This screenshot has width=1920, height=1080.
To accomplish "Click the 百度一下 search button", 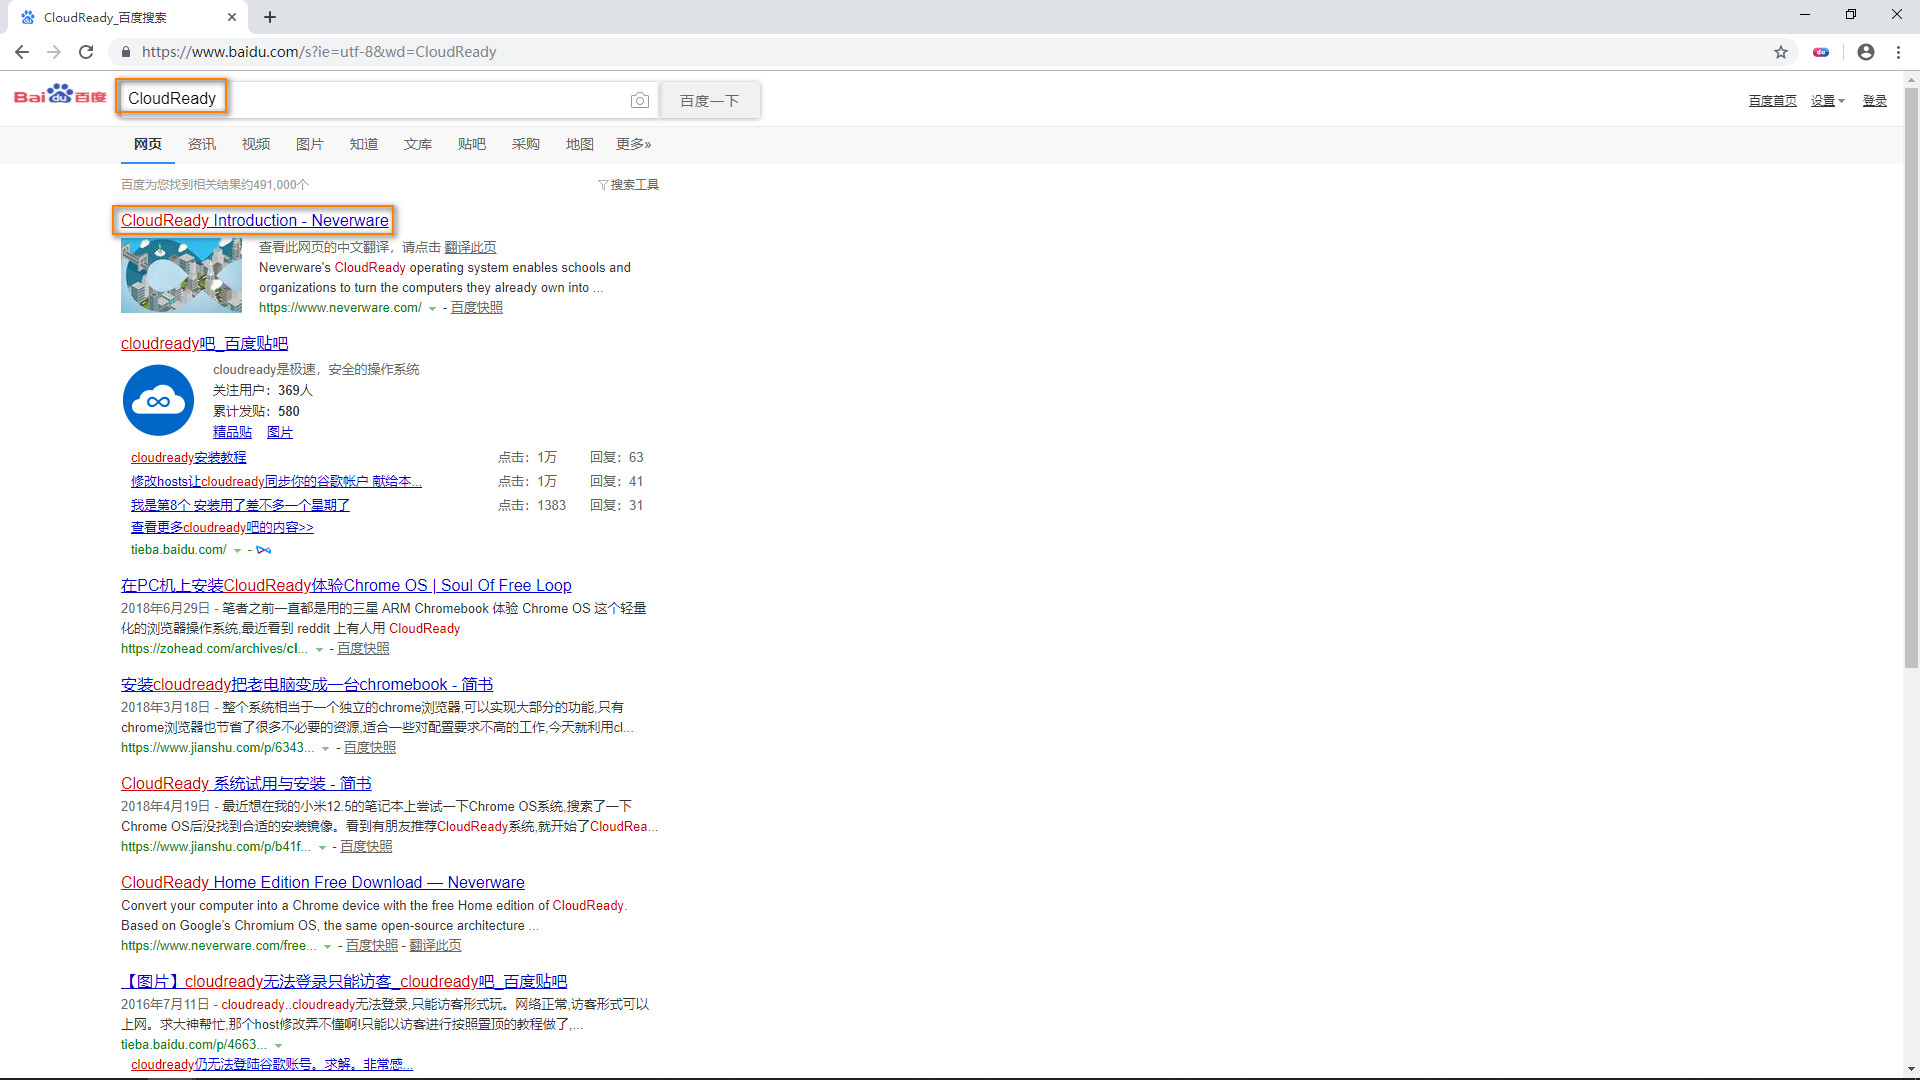I will click(709, 100).
